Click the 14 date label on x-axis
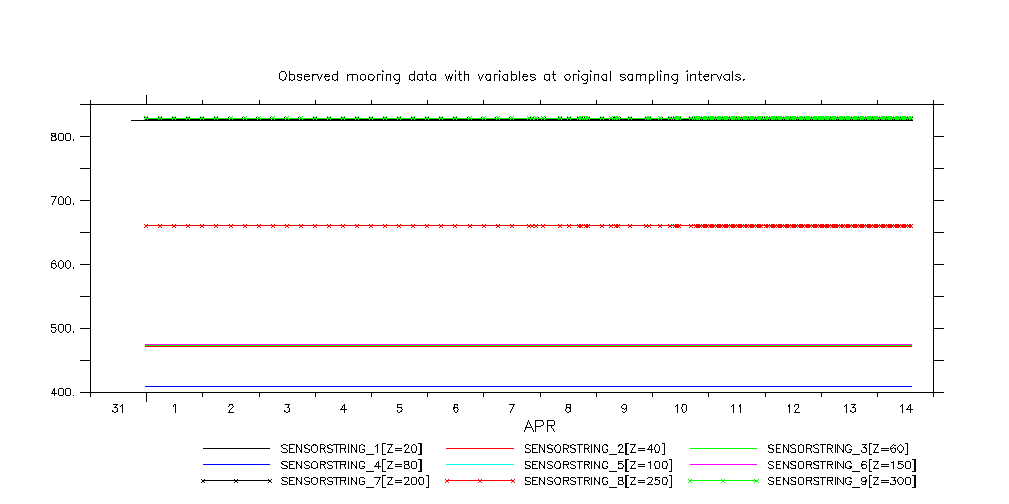This screenshot has height=504, width=1009. (905, 410)
